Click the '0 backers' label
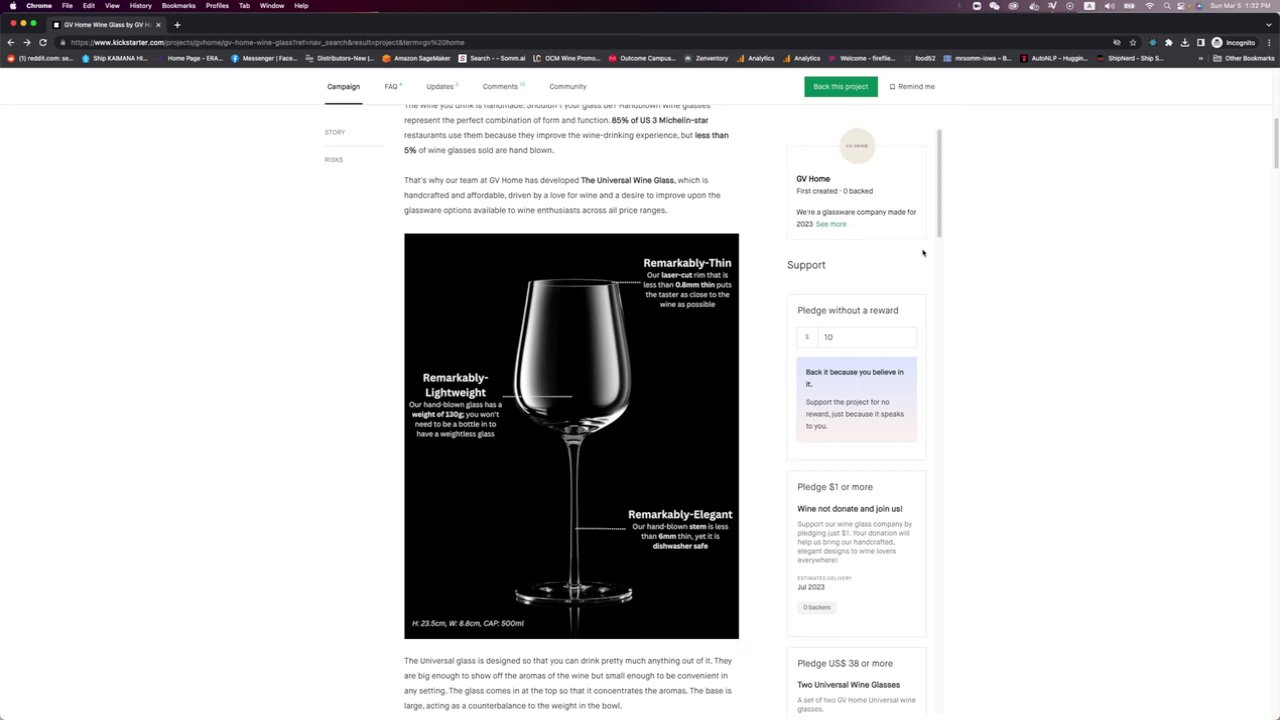Image resolution: width=1280 pixels, height=720 pixels. click(817, 607)
